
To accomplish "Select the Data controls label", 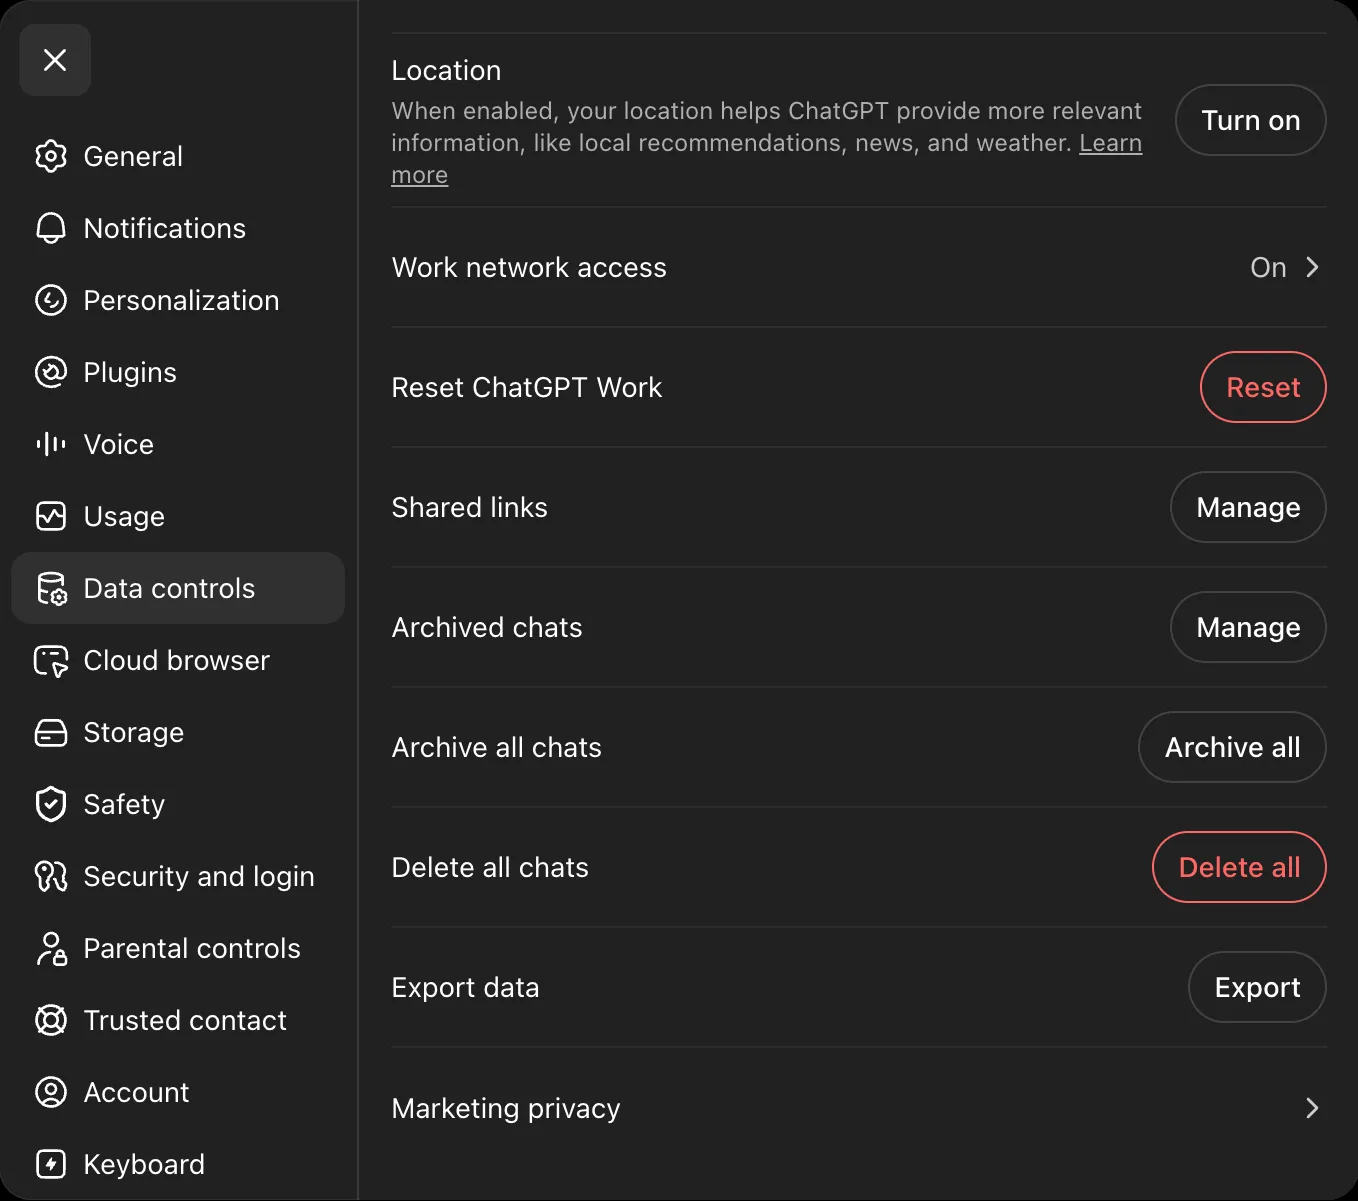I will 169,588.
